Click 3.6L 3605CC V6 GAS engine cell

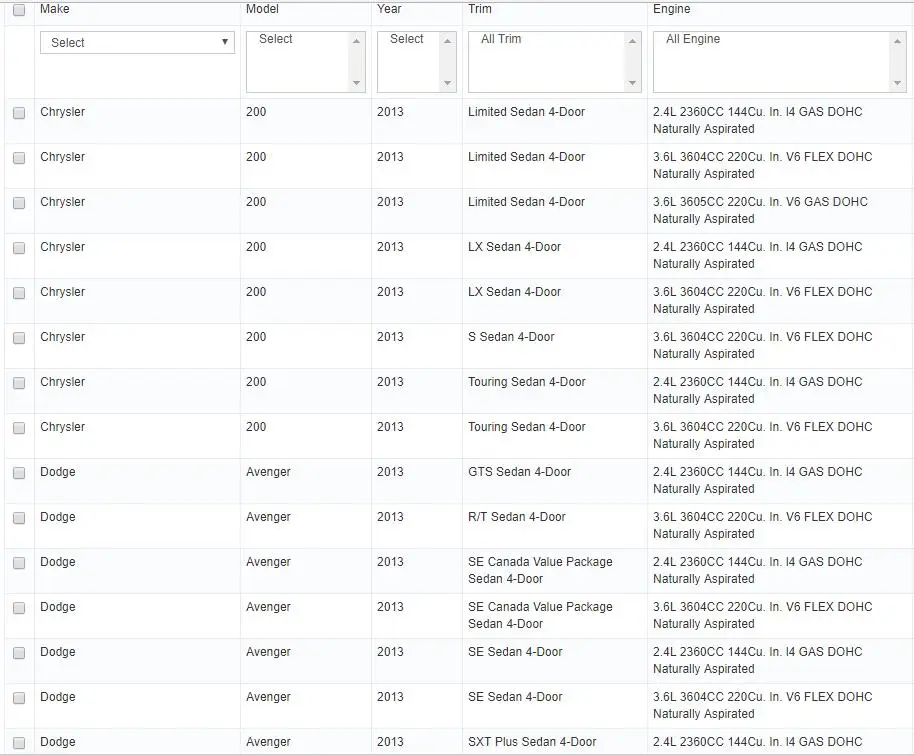[760, 210]
